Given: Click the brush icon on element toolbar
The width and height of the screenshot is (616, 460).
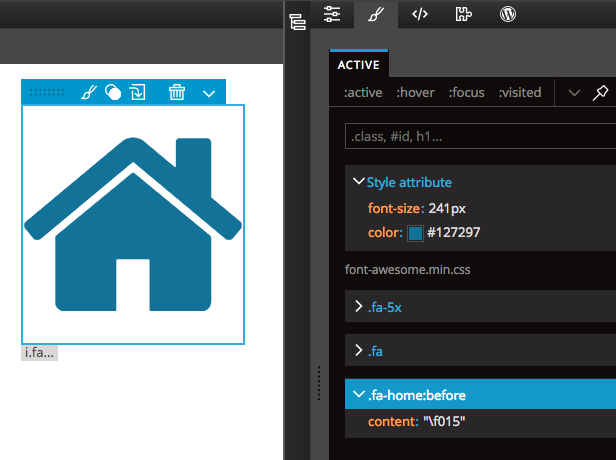Looking at the screenshot, I should [x=89, y=92].
